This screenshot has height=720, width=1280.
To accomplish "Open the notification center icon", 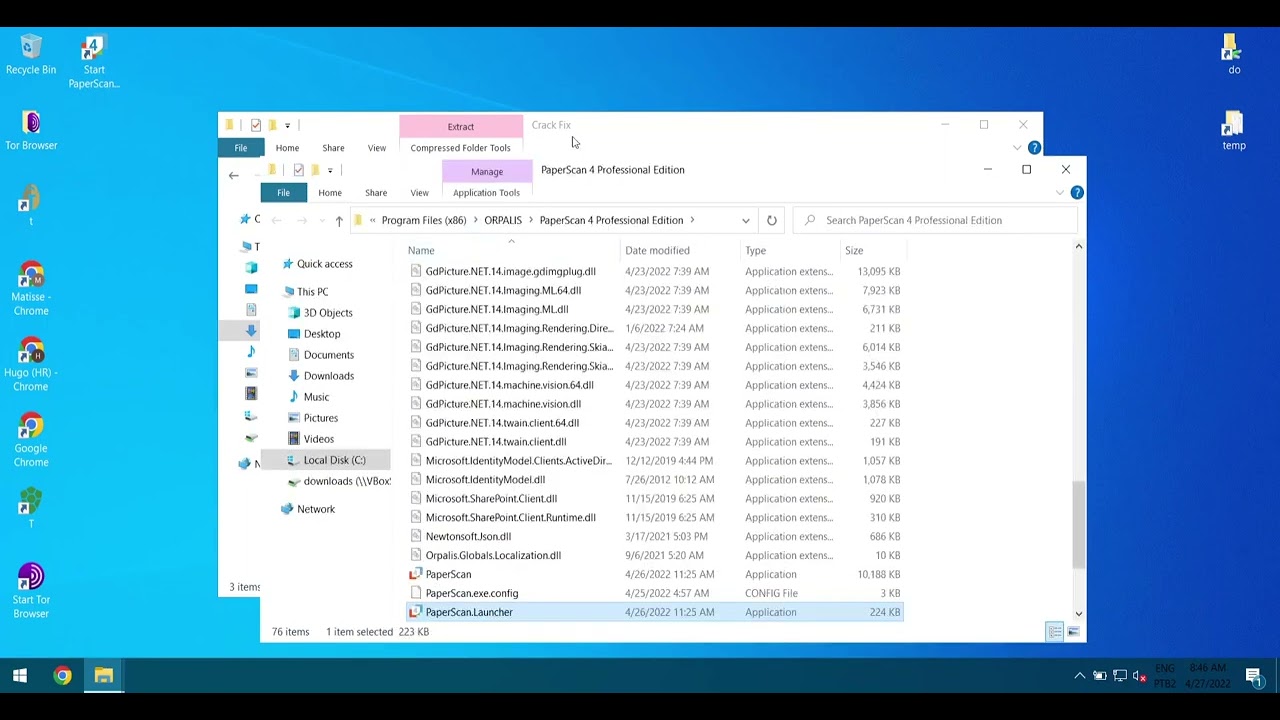I will coord(1253,676).
